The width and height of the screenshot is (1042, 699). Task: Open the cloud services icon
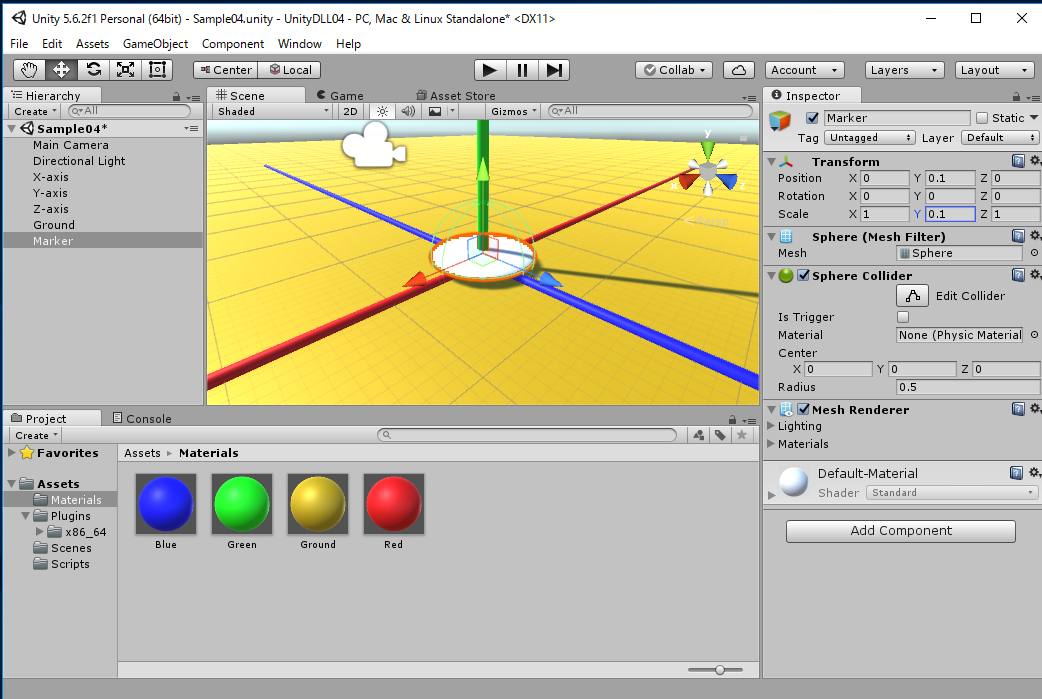pyautogui.click(x=738, y=70)
